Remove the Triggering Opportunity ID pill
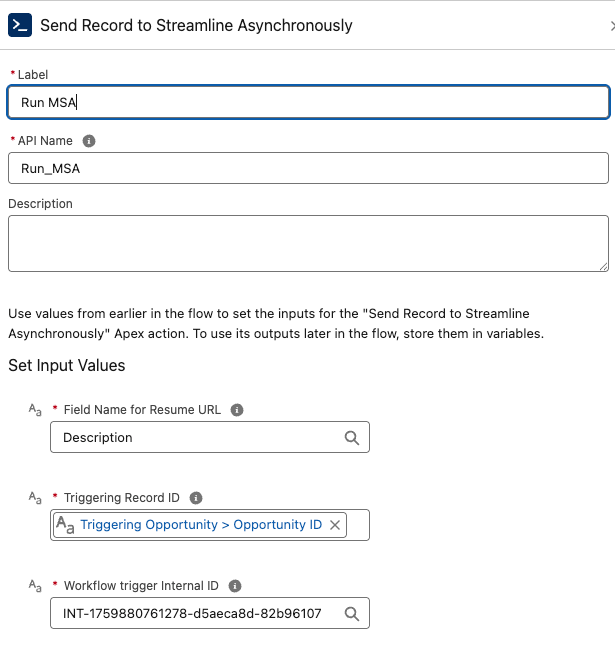 [335, 525]
